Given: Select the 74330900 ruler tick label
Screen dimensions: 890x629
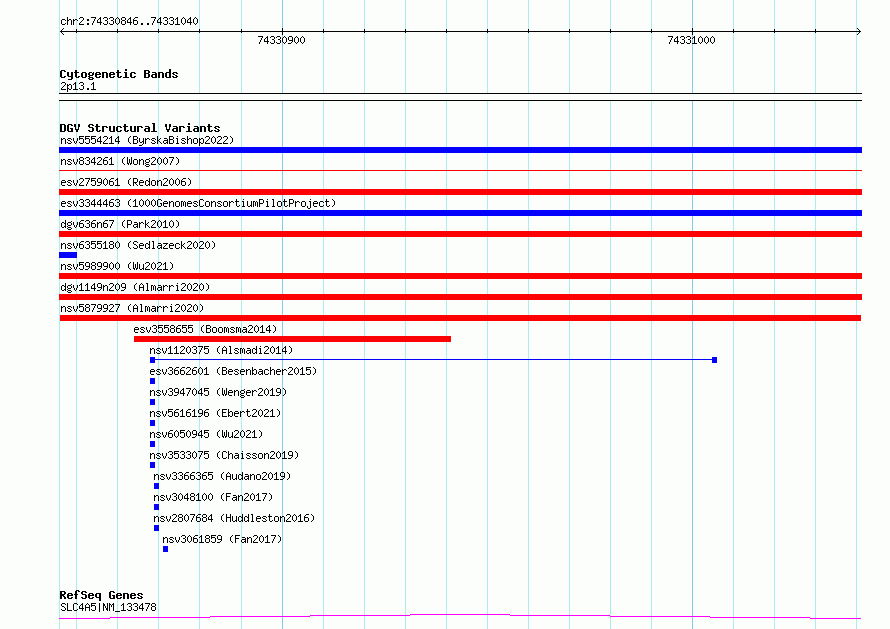Looking at the screenshot, I should pyautogui.click(x=282, y=40).
